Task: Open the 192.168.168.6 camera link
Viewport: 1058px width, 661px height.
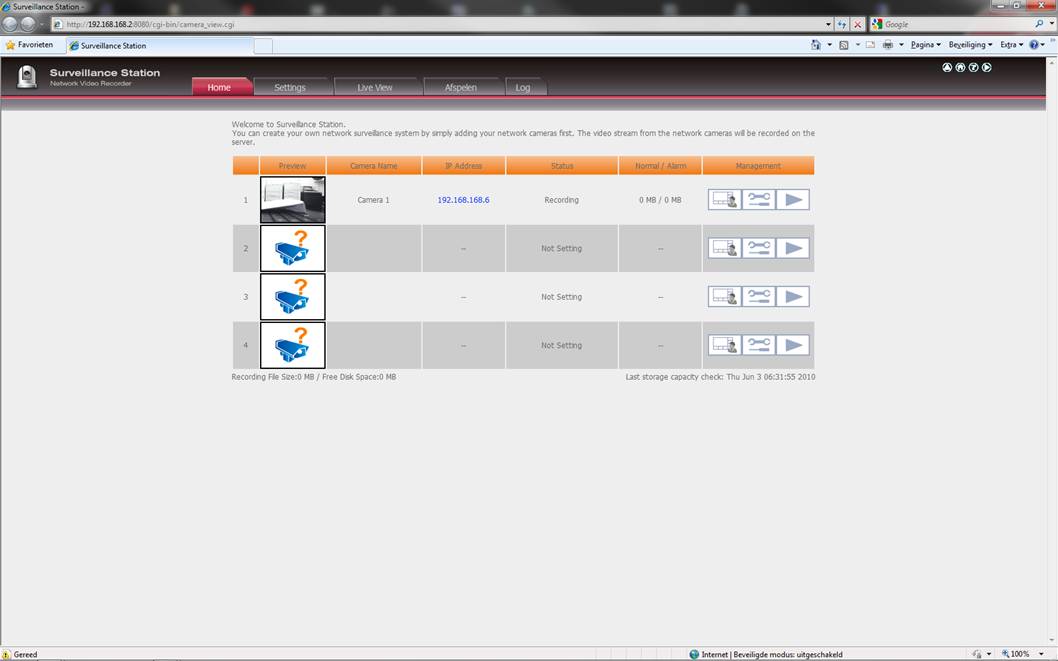Action: tap(464, 200)
